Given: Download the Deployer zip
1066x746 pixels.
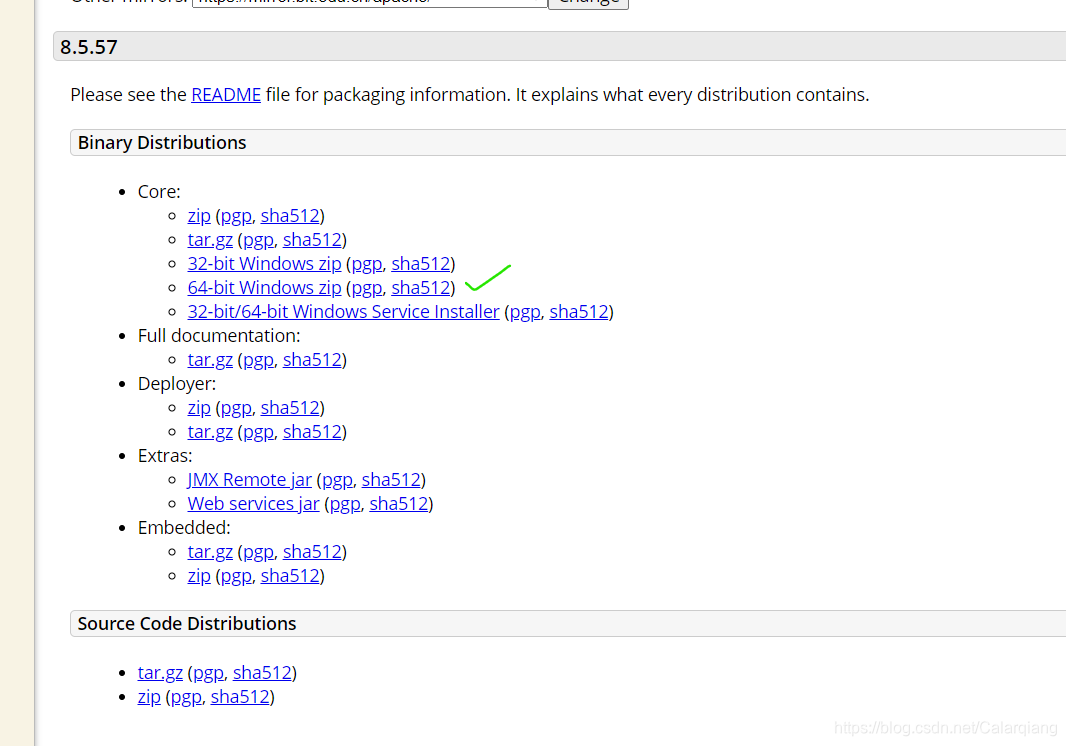Looking at the screenshot, I should (199, 407).
